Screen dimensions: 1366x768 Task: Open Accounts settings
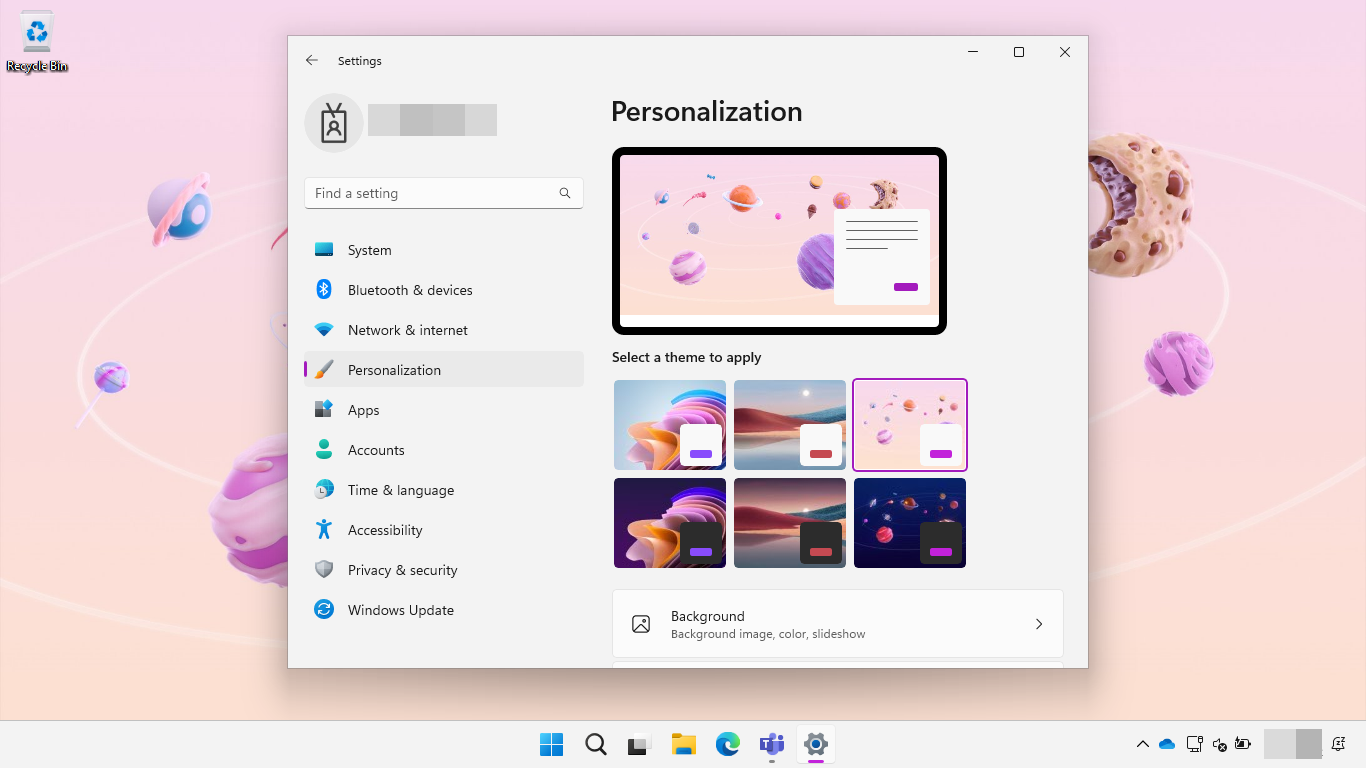(376, 449)
